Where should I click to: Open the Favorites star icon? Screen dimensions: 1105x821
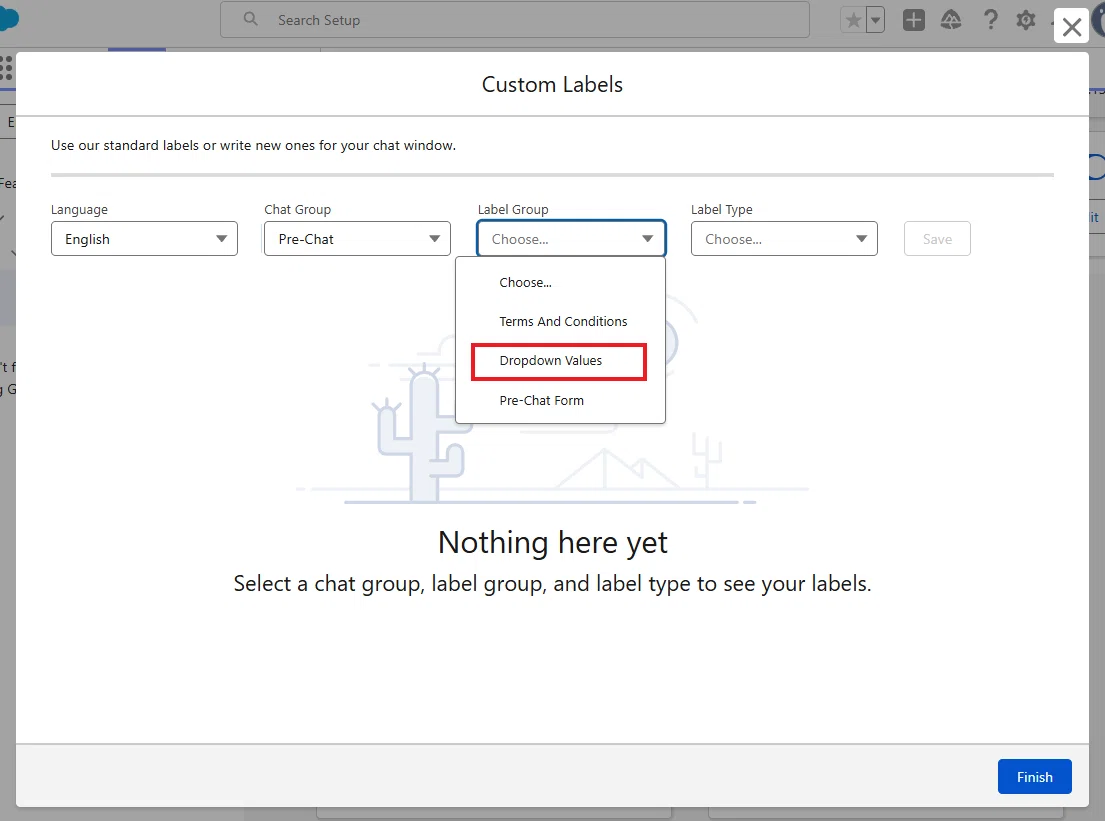853,20
